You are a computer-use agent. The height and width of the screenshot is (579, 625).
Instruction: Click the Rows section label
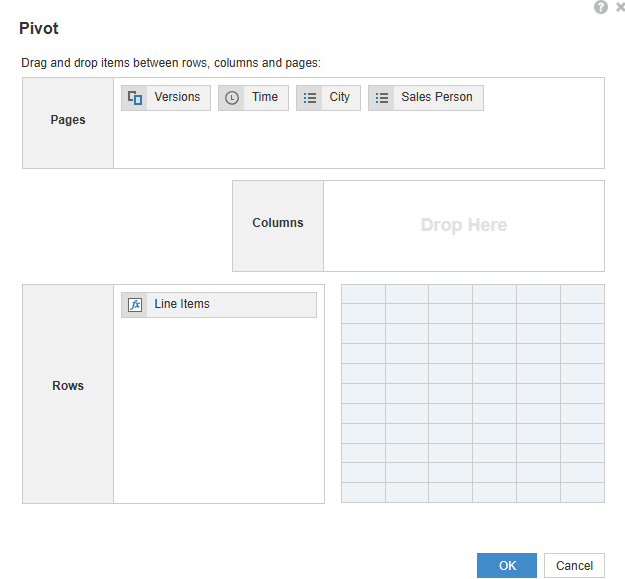[68, 386]
